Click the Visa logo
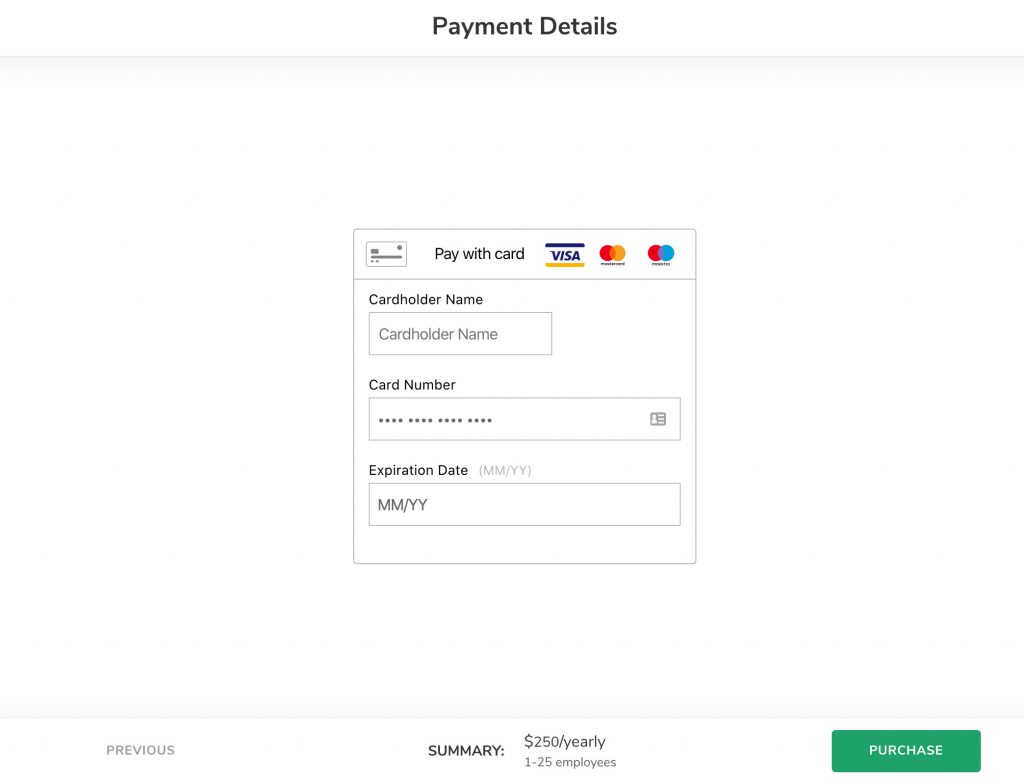Screen dimensions: 1024x784 (x=564, y=255)
